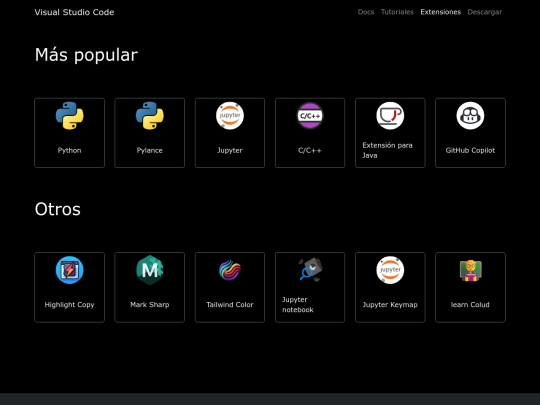Viewport: 540px width, 405px height.
Task: Click the learn Colud label
Action: pyautogui.click(x=470, y=305)
